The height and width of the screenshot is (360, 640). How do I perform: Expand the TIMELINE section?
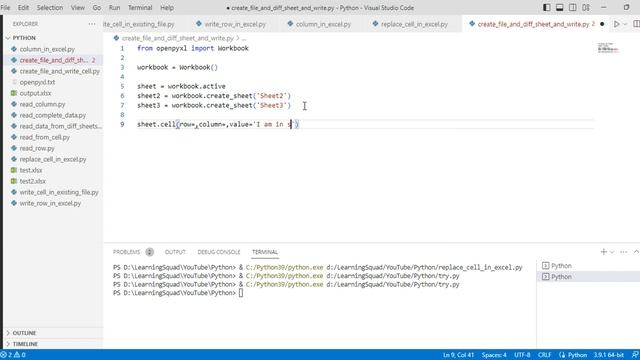tap(25, 344)
